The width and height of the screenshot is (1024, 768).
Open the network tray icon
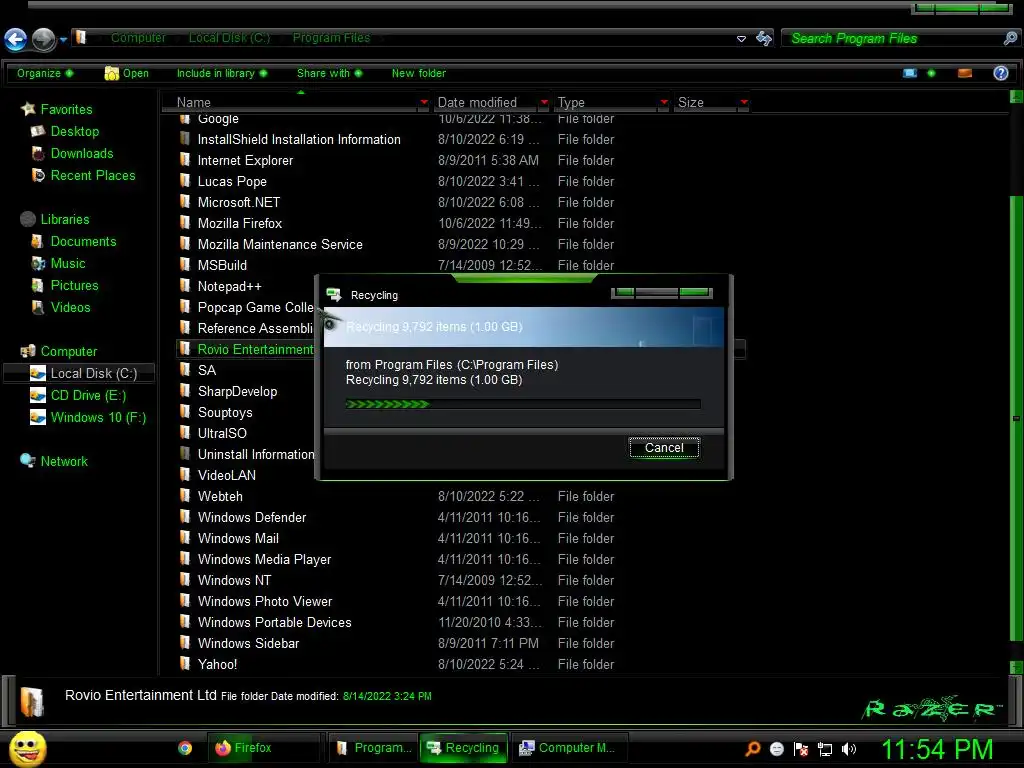coord(825,749)
